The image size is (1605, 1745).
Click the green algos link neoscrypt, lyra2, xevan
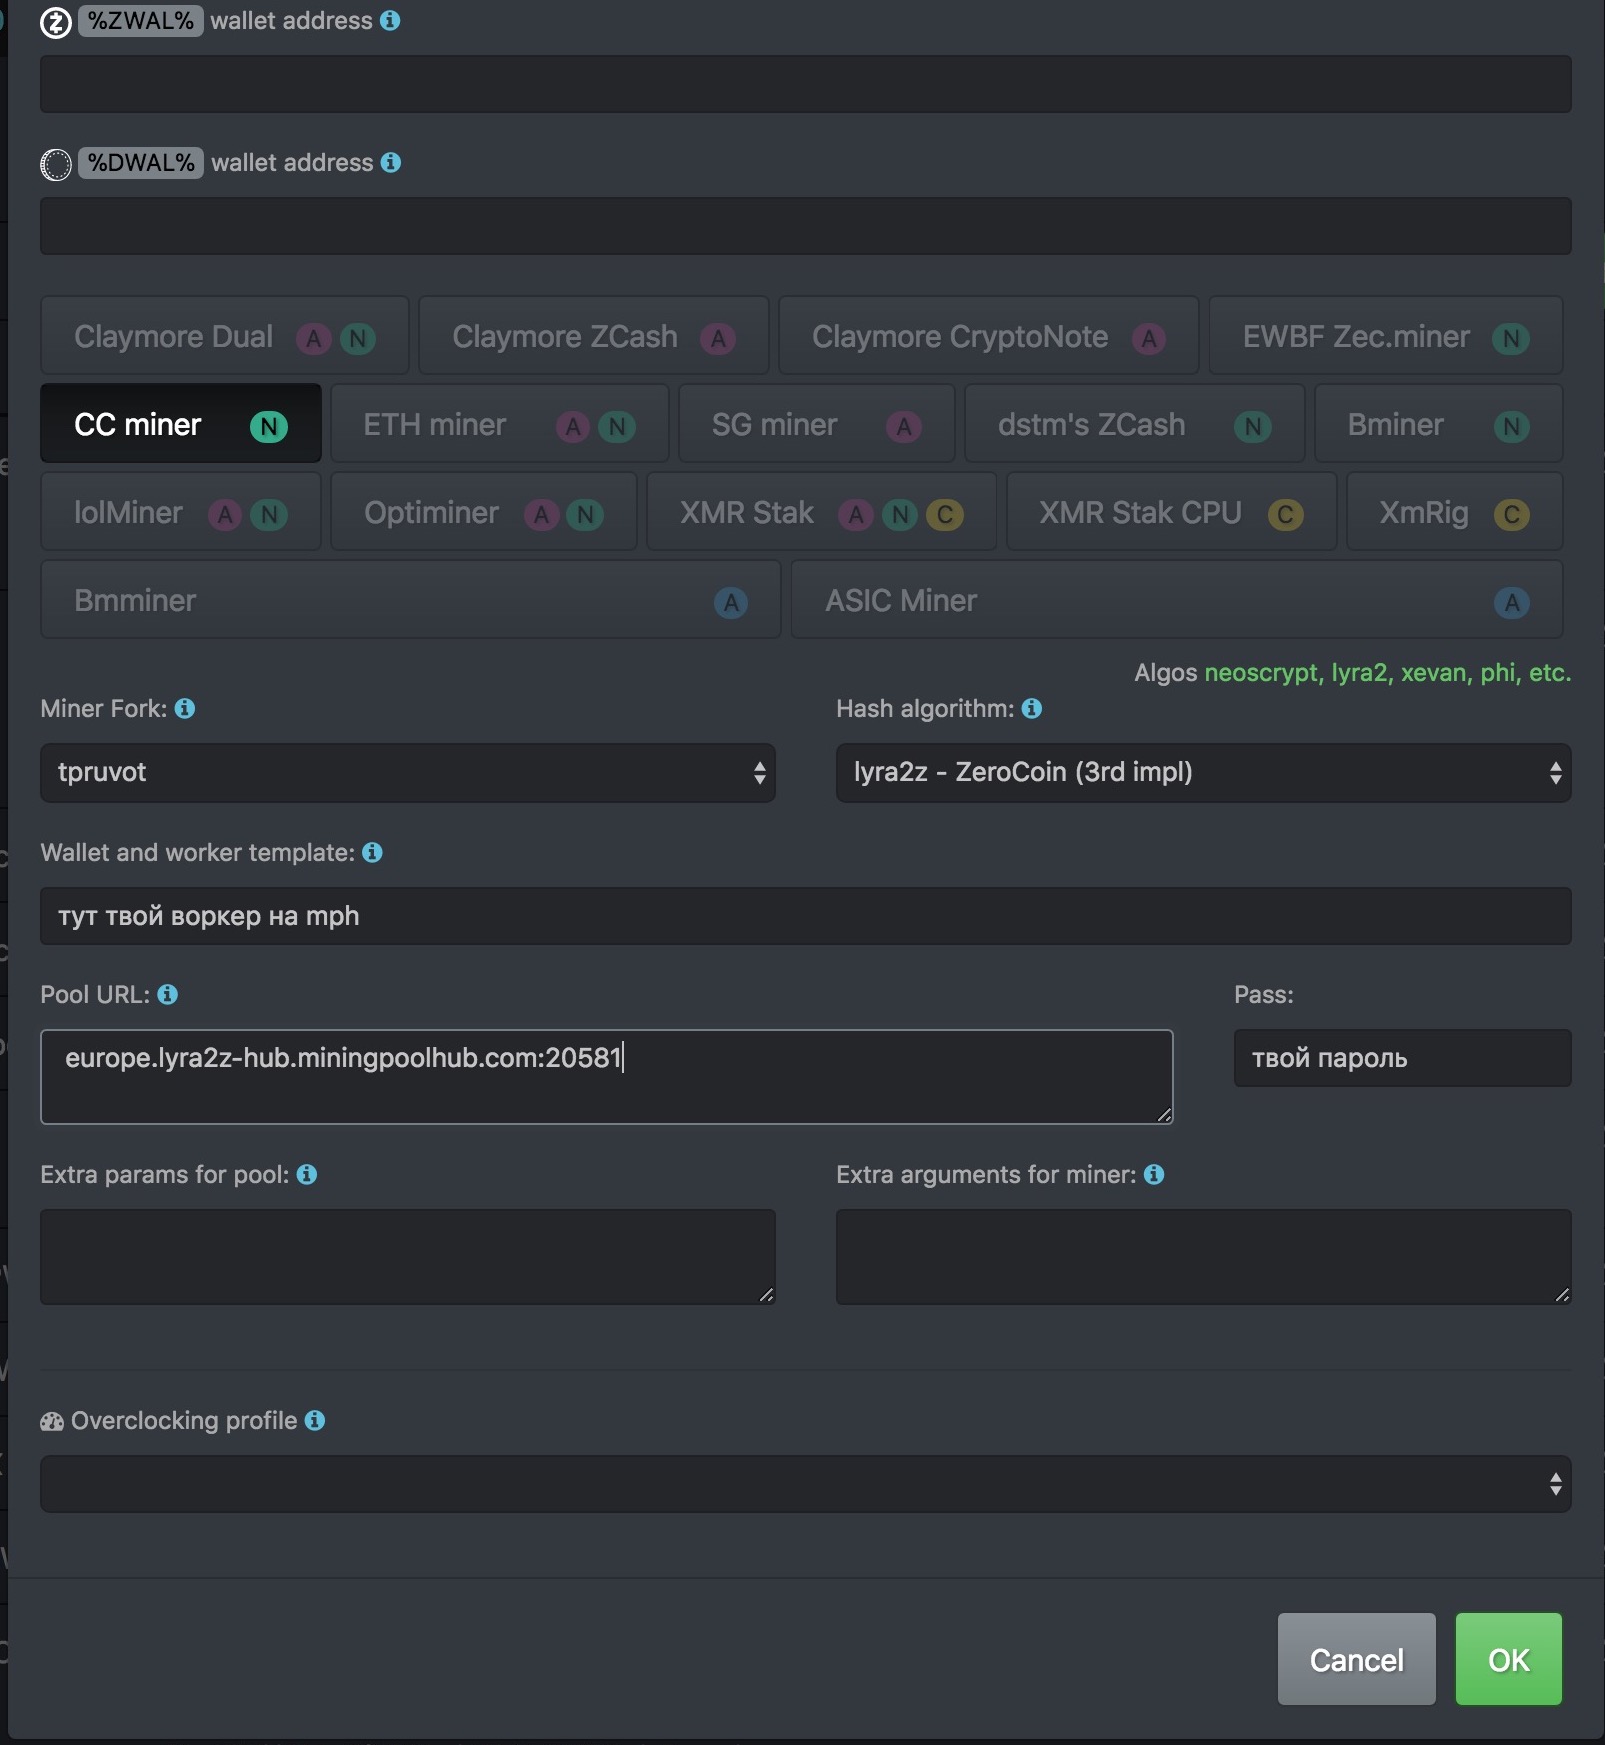coord(1388,673)
